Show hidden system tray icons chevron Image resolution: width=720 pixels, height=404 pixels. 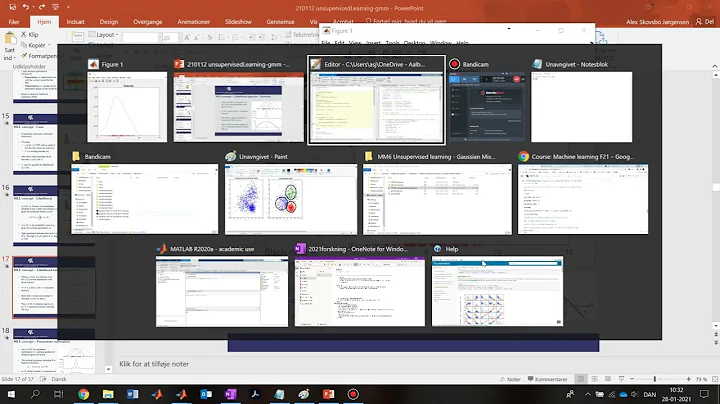click(x=587, y=394)
